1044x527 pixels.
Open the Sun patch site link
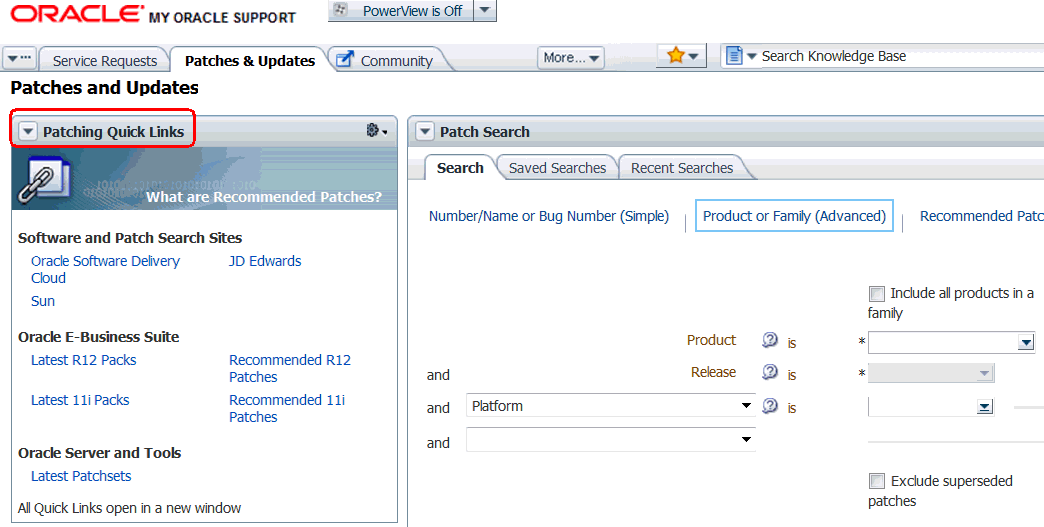tap(43, 301)
